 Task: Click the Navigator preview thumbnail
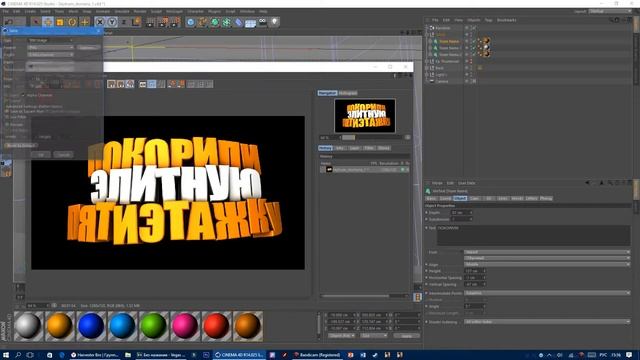point(365,116)
